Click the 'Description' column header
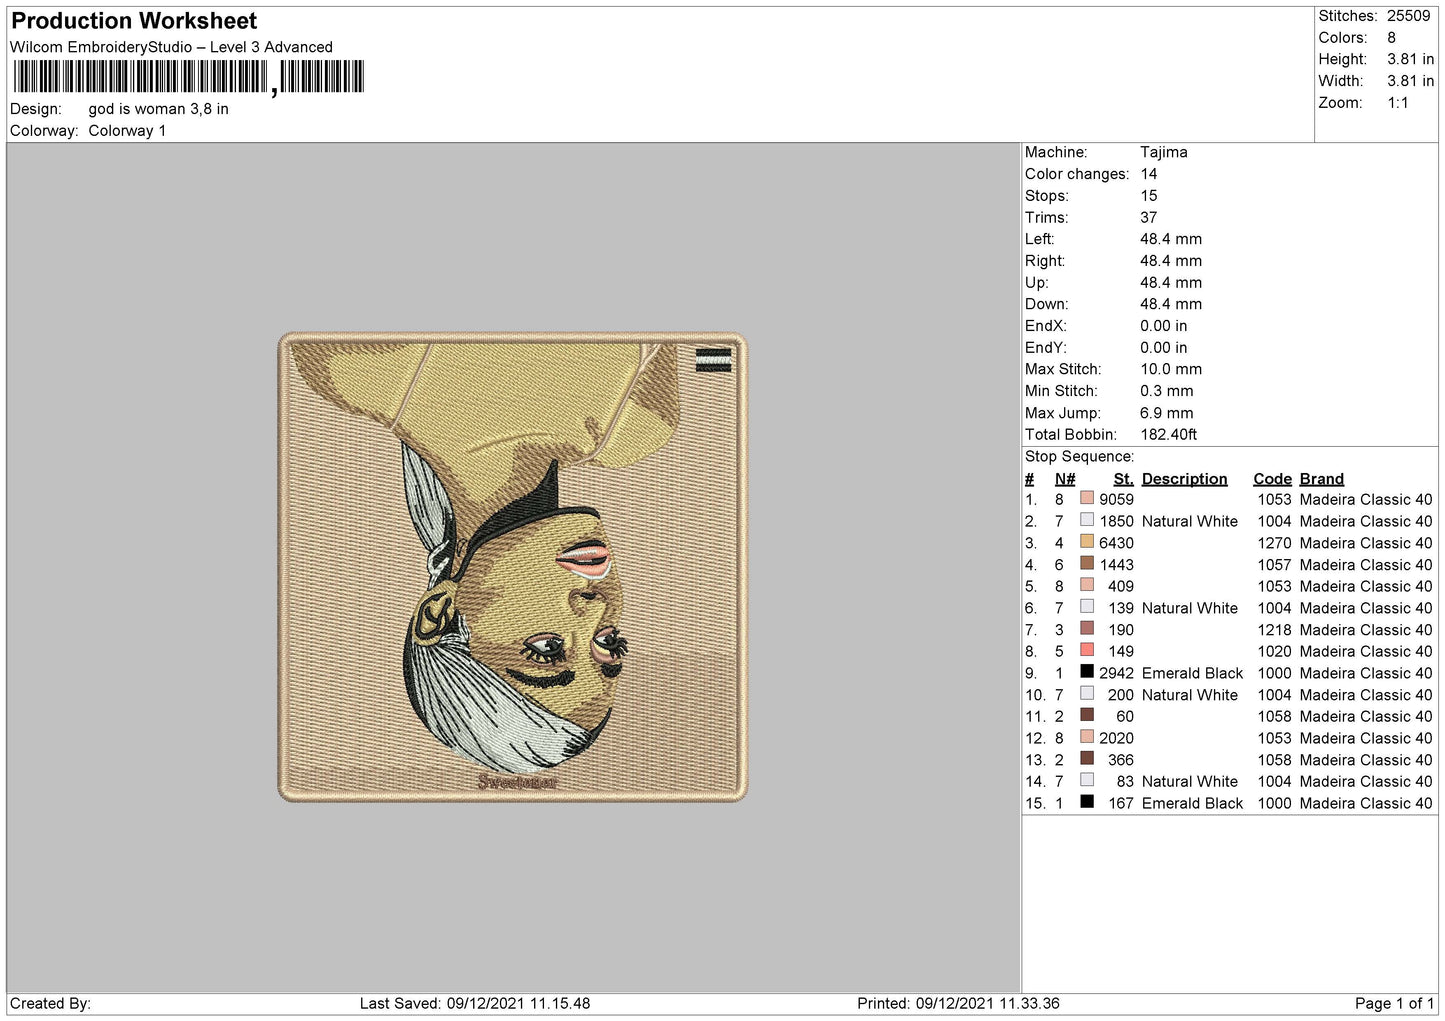Viewport: 1445px width, 1021px height. coord(1184,479)
